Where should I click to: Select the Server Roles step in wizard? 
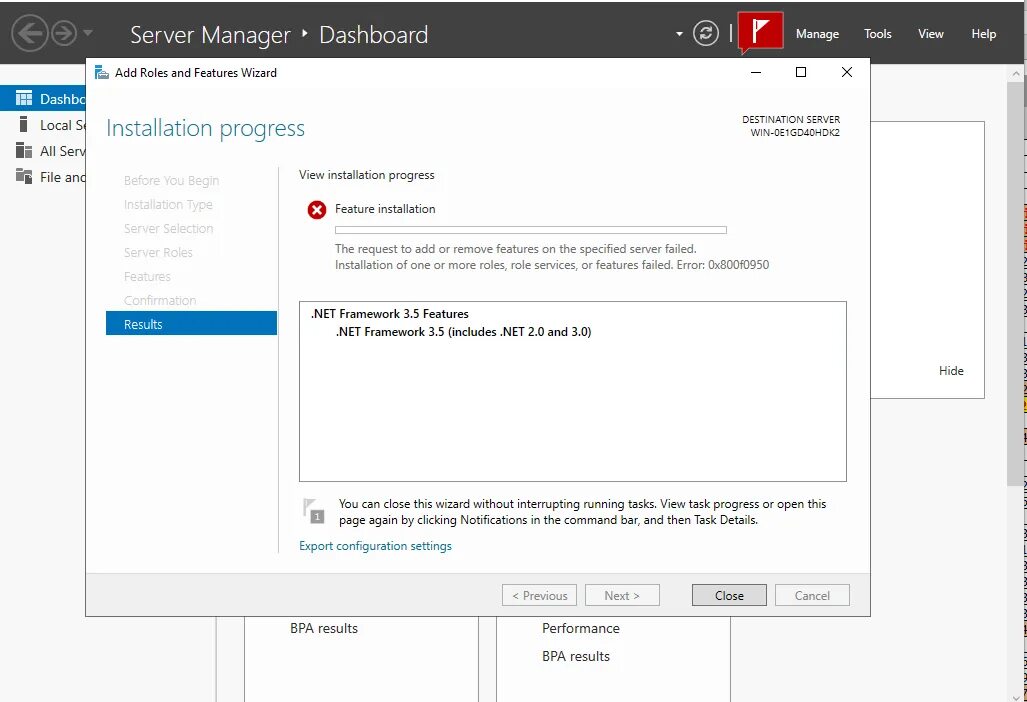[159, 252]
